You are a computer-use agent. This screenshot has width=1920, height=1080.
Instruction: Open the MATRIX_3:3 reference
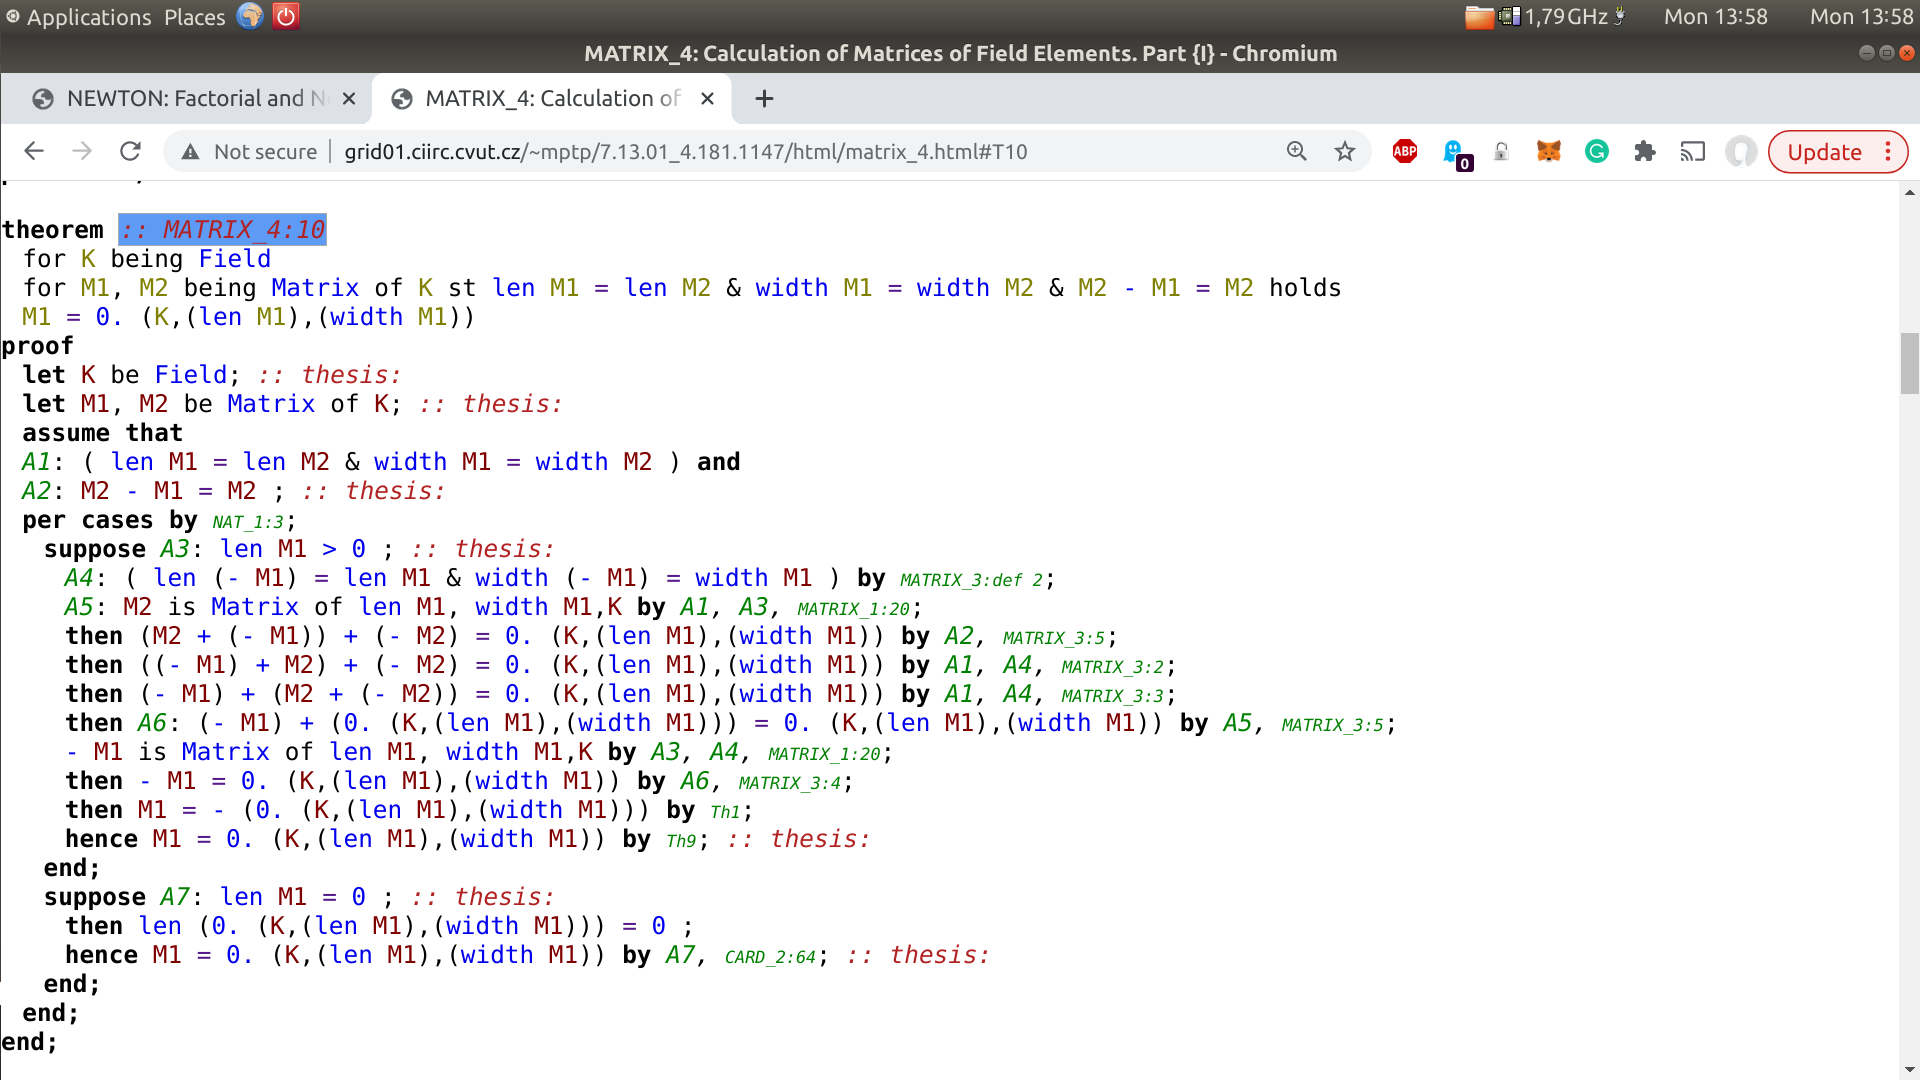pyautogui.click(x=1113, y=696)
